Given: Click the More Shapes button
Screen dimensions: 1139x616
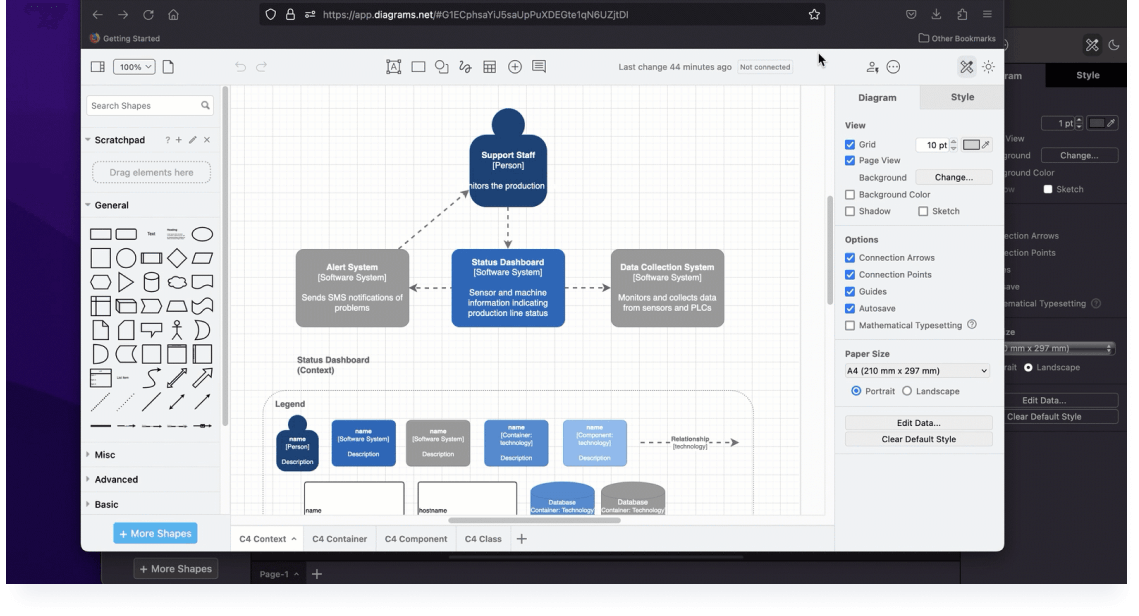Looking at the screenshot, I should [x=155, y=533].
